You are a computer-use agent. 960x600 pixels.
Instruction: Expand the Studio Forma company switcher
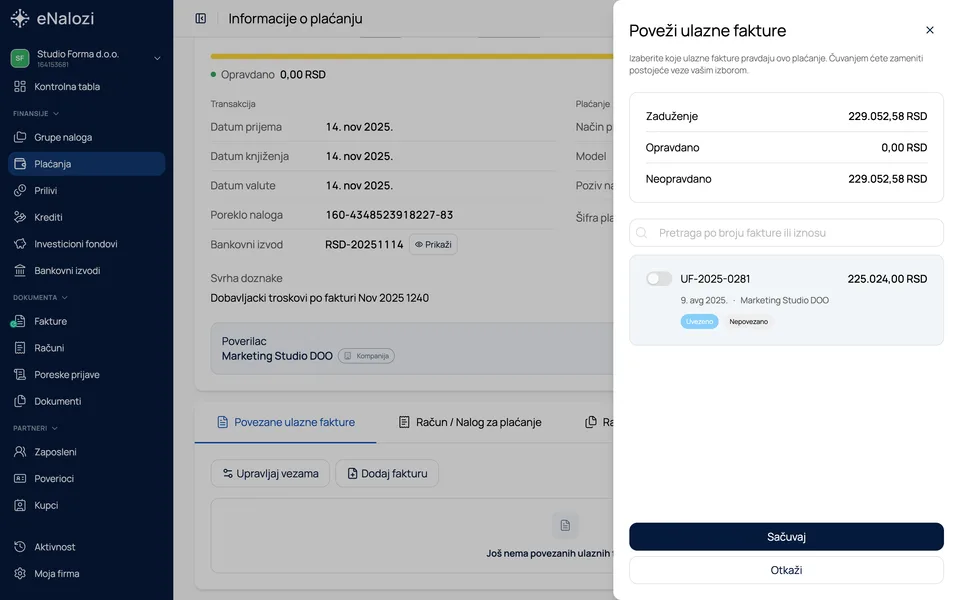coord(157,58)
